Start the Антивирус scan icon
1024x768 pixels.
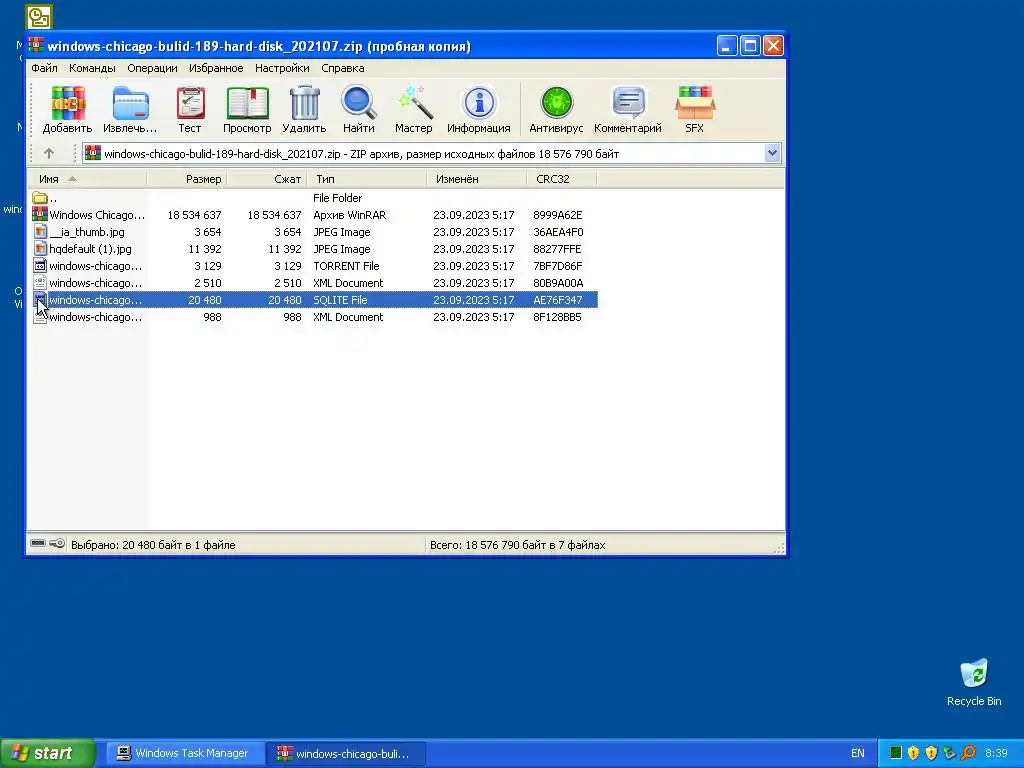[556, 103]
